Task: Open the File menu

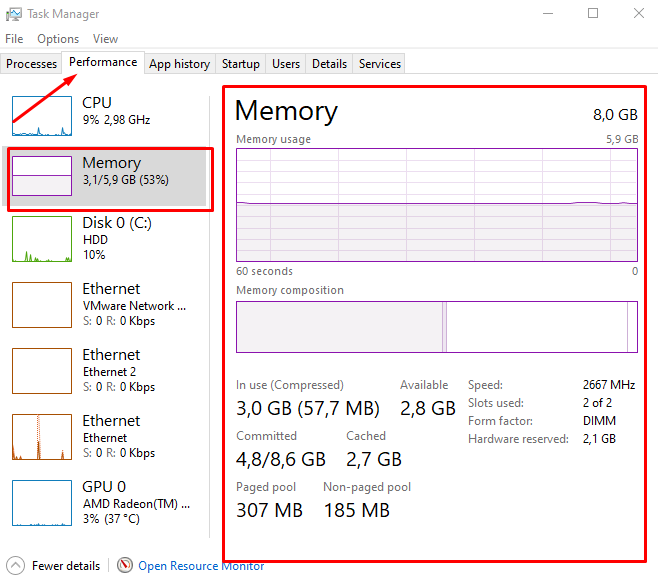Action: point(14,39)
